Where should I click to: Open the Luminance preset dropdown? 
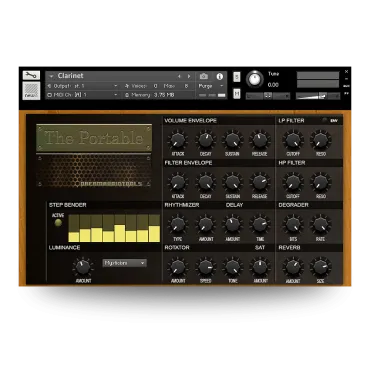coord(124,263)
